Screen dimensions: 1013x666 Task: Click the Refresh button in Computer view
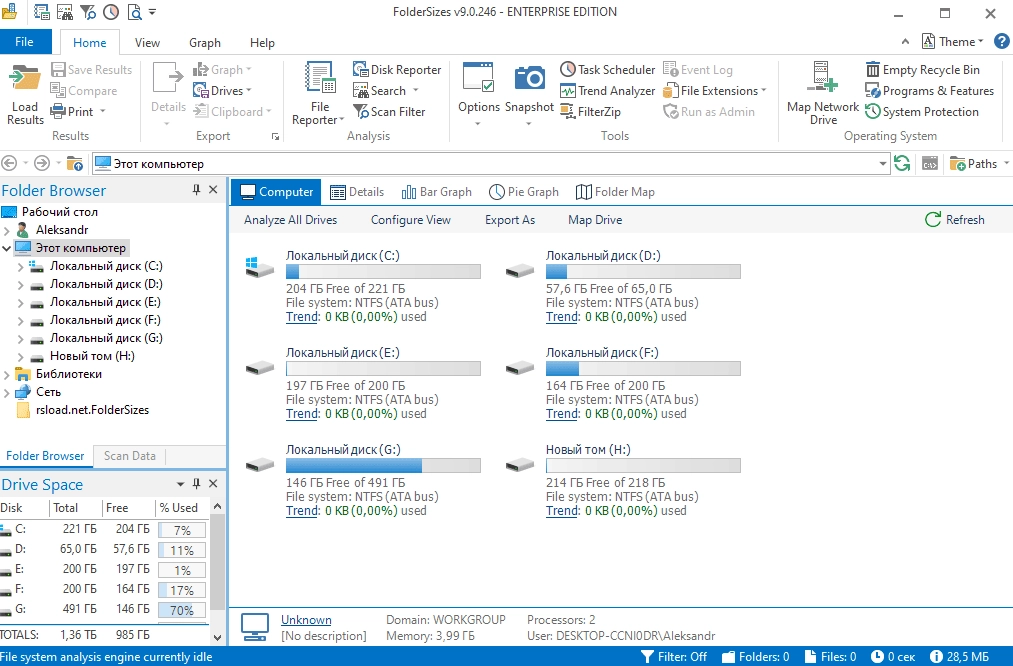tap(955, 220)
